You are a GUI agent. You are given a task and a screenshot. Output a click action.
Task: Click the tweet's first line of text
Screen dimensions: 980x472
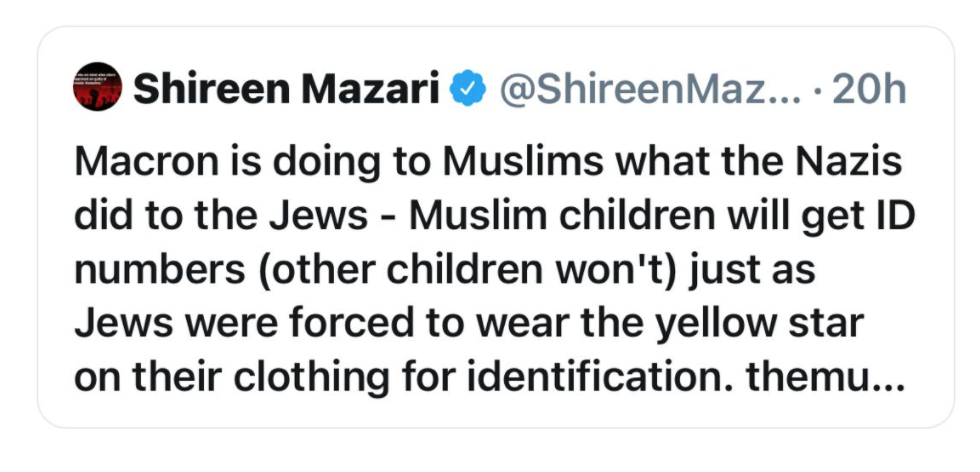point(488,163)
